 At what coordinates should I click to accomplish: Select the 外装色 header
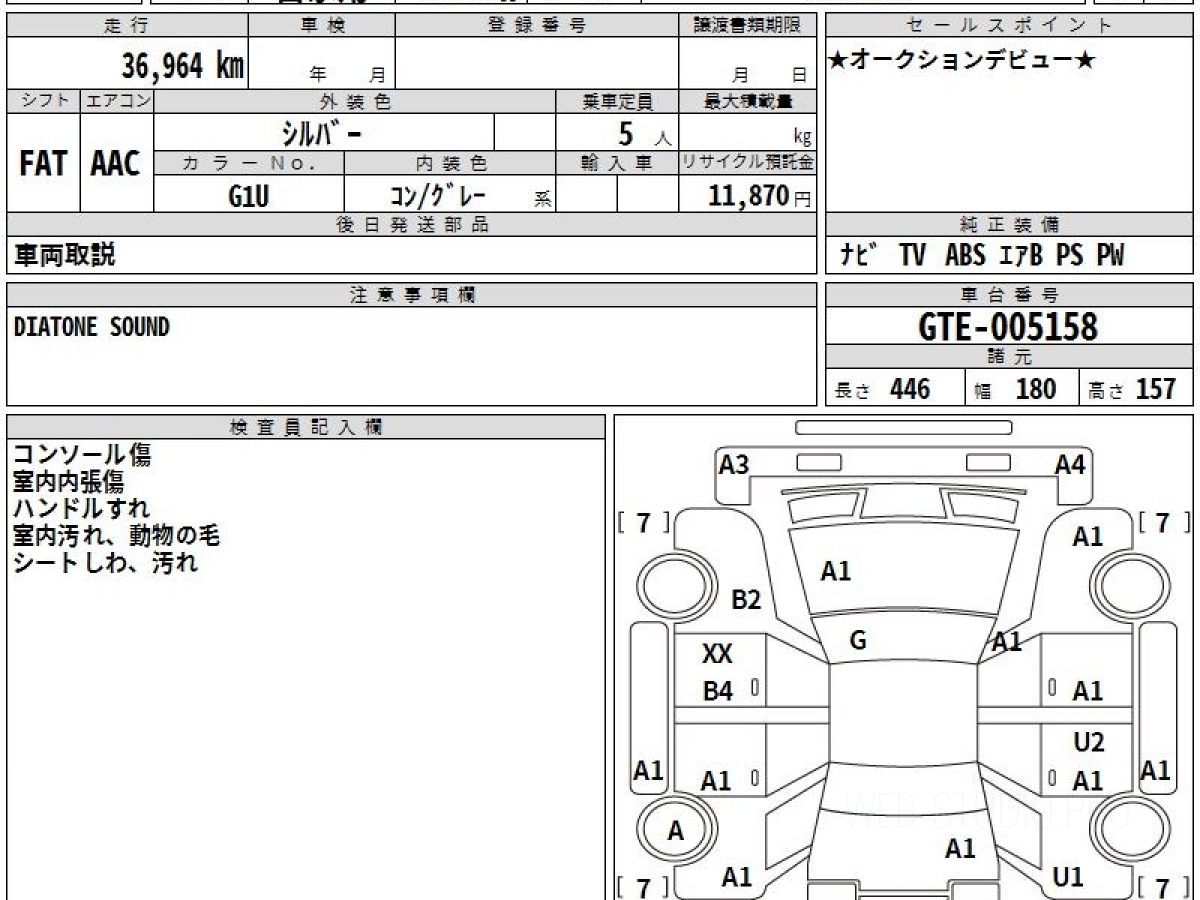(355, 101)
